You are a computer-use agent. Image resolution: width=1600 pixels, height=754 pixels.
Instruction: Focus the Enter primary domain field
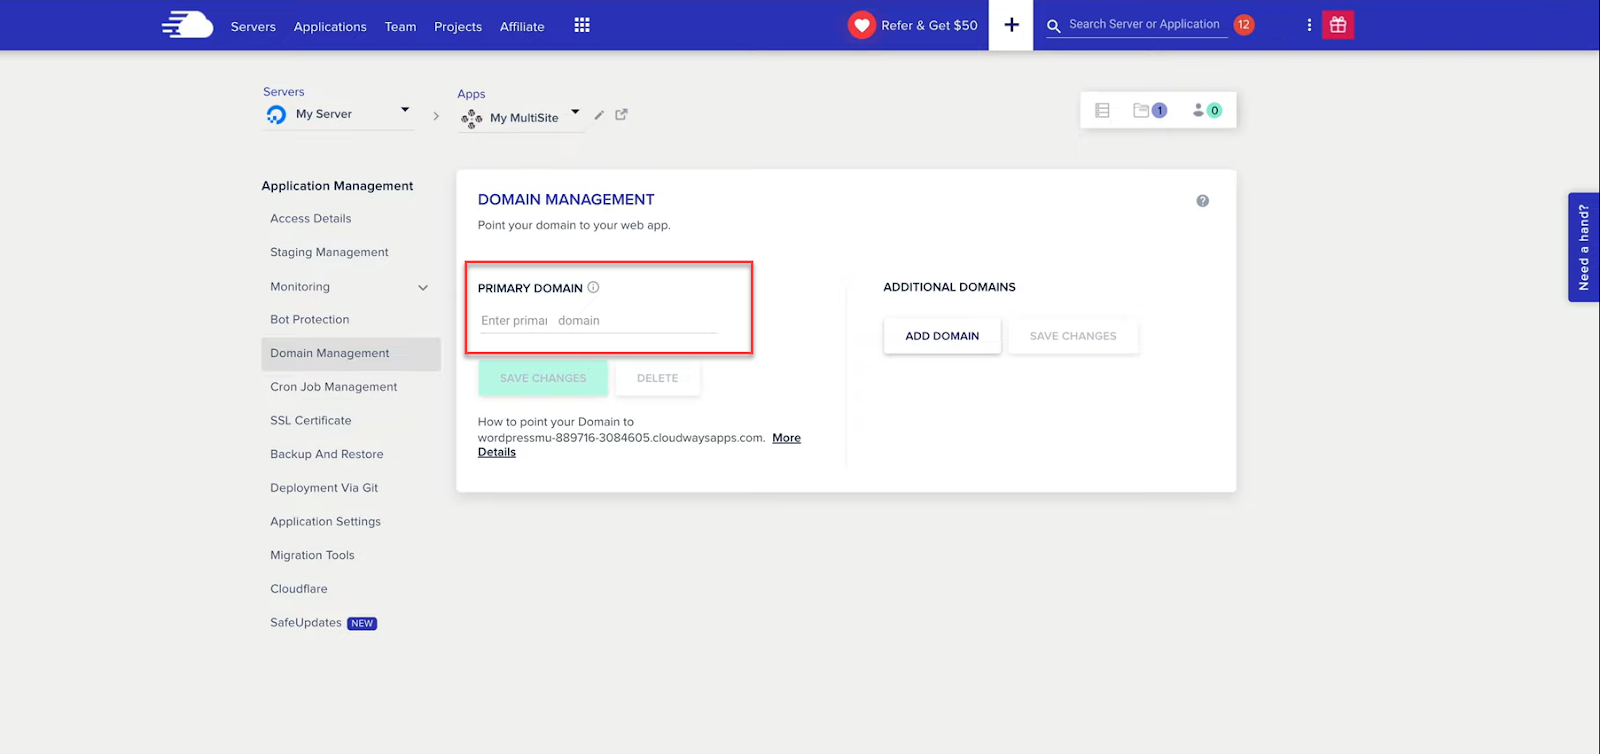(598, 321)
